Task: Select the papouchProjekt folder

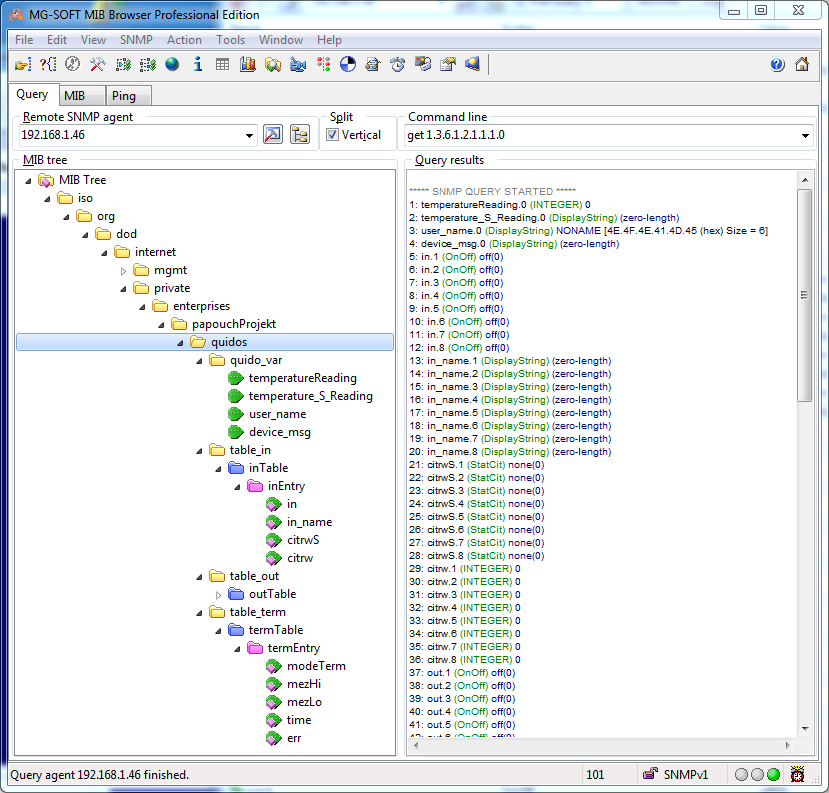Action: [234, 324]
